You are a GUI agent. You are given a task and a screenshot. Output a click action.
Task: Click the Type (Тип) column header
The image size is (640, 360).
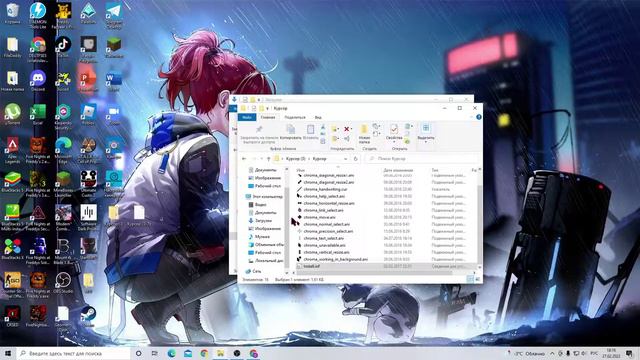pos(435,170)
